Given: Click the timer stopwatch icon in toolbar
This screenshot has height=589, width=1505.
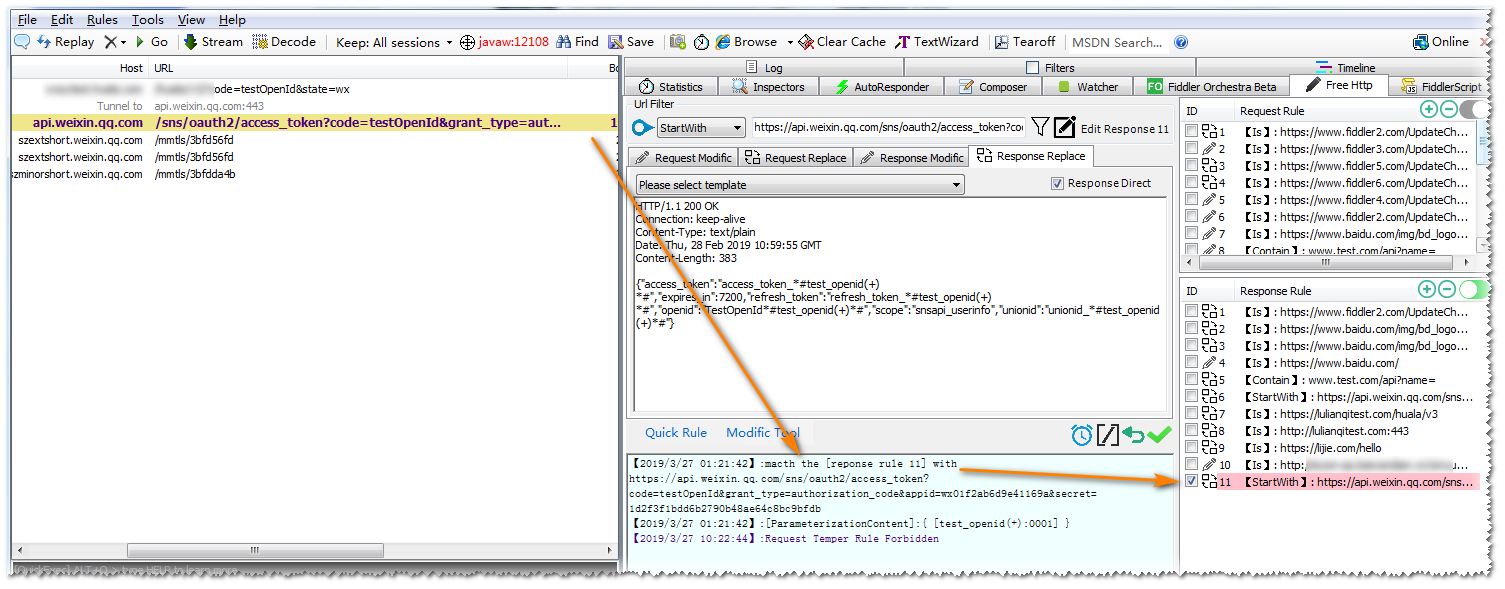Looking at the screenshot, I should pos(701,42).
